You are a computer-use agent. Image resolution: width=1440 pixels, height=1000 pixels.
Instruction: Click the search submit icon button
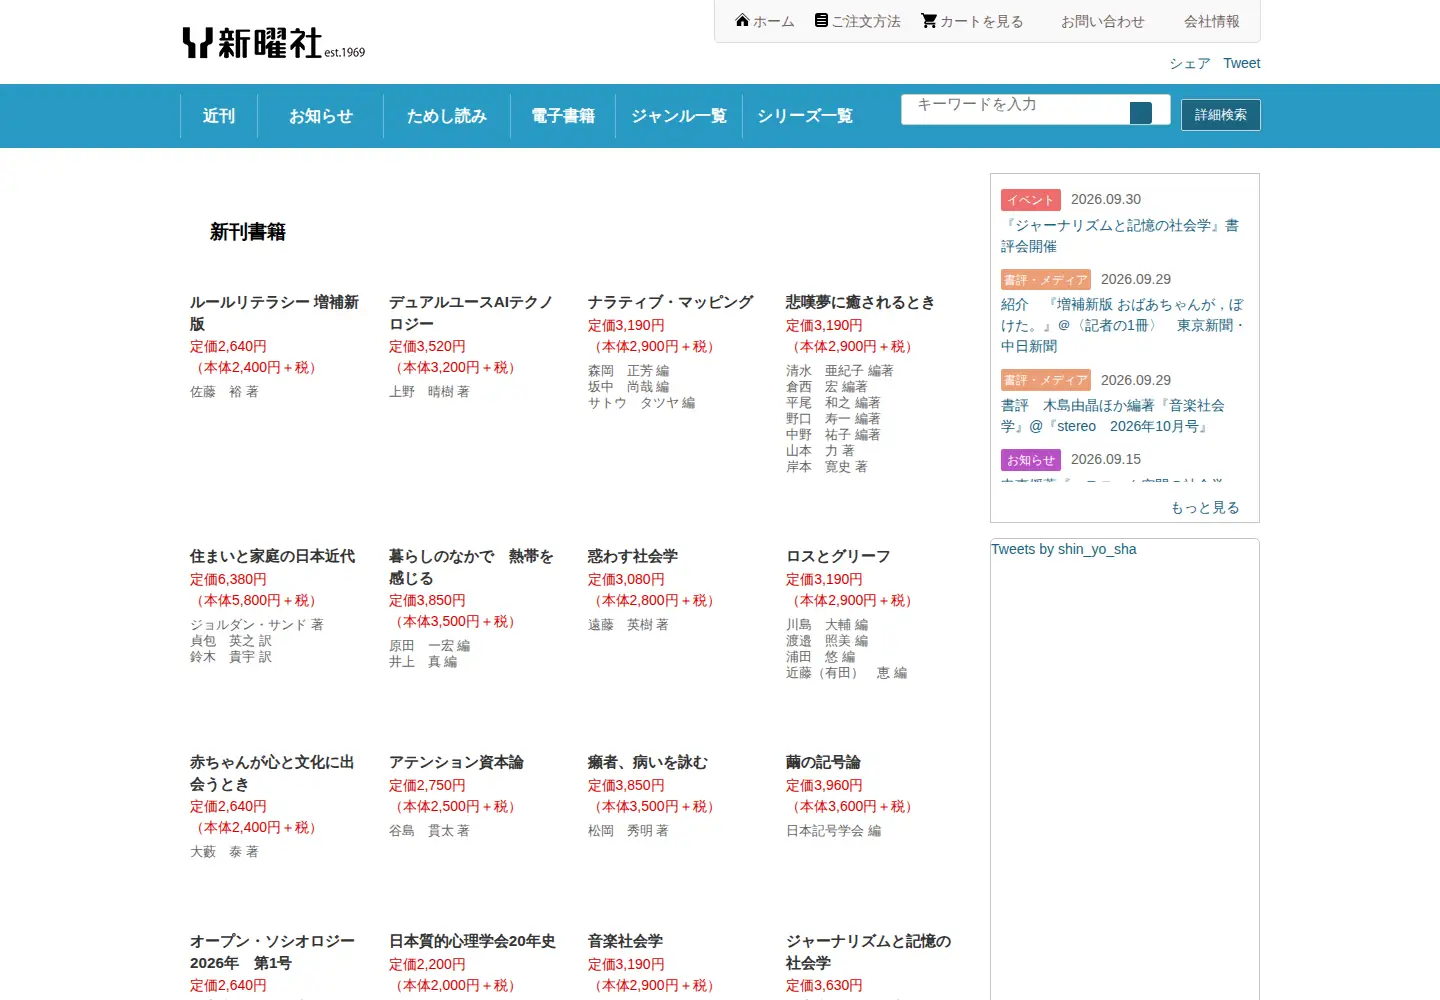[x=1141, y=113]
